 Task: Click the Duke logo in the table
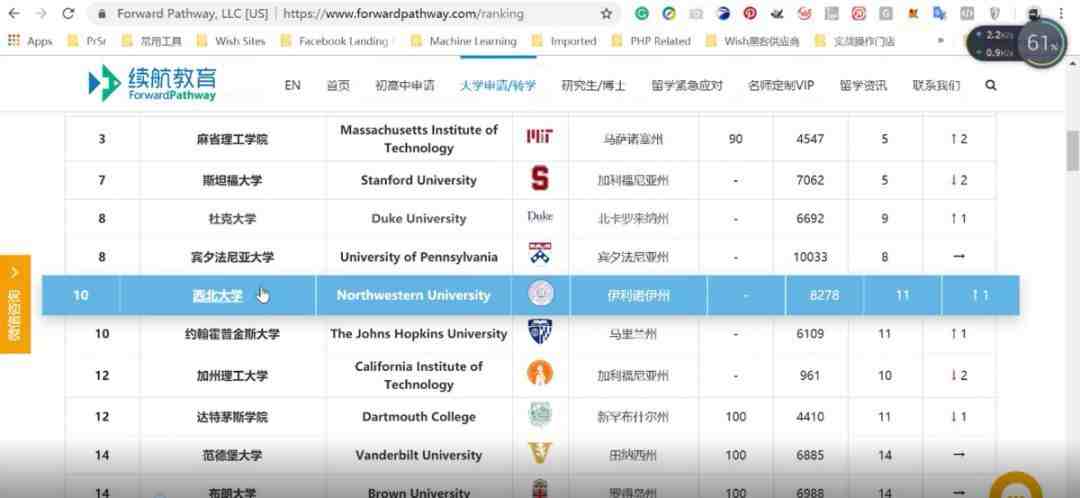click(x=540, y=216)
